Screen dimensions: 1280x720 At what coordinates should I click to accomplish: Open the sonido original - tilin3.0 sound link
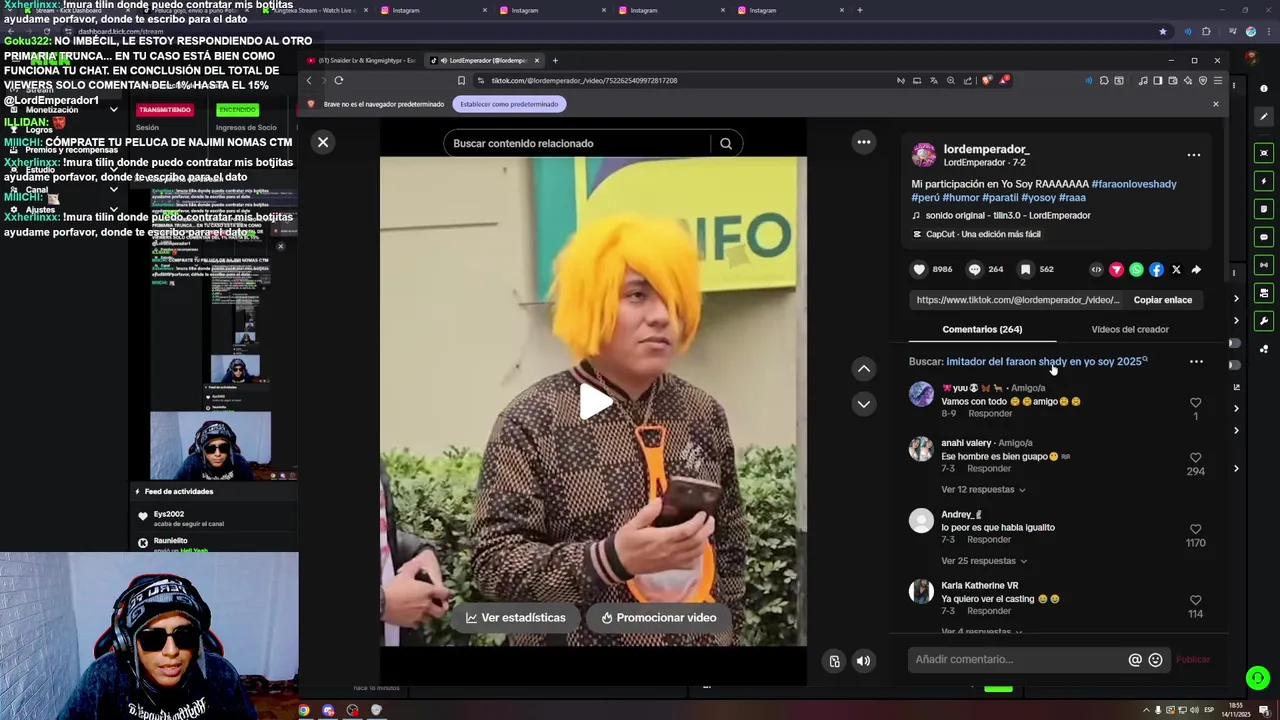click(x=1009, y=216)
